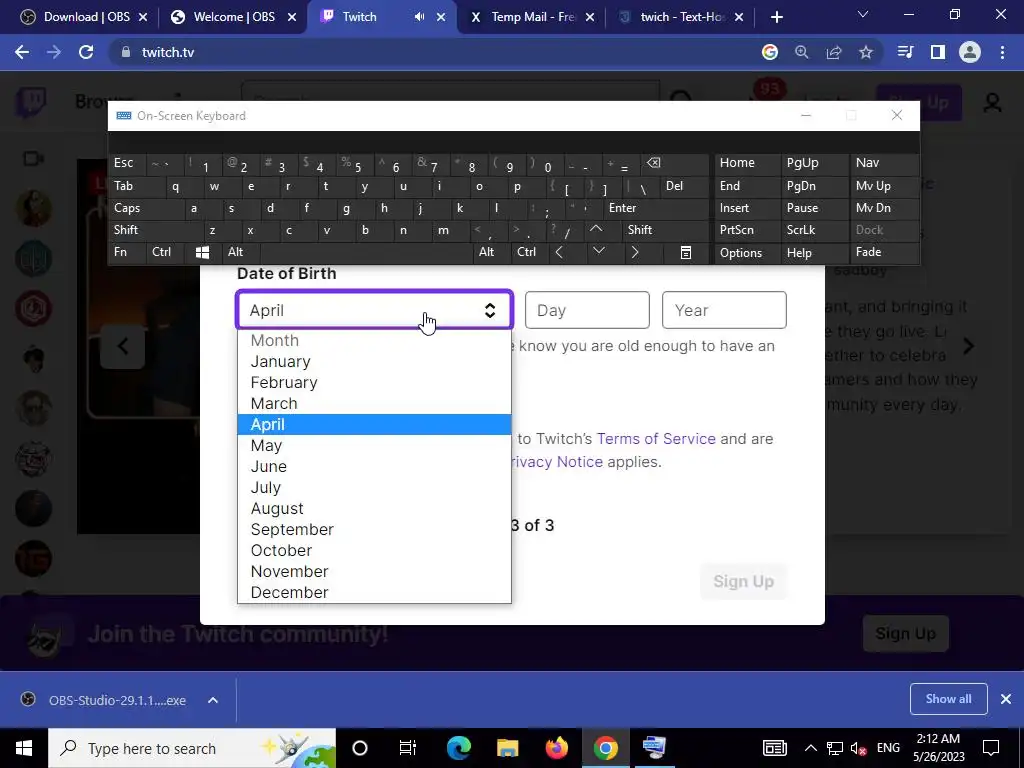
Task: Open File Explorer from taskbar
Action: (507, 748)
